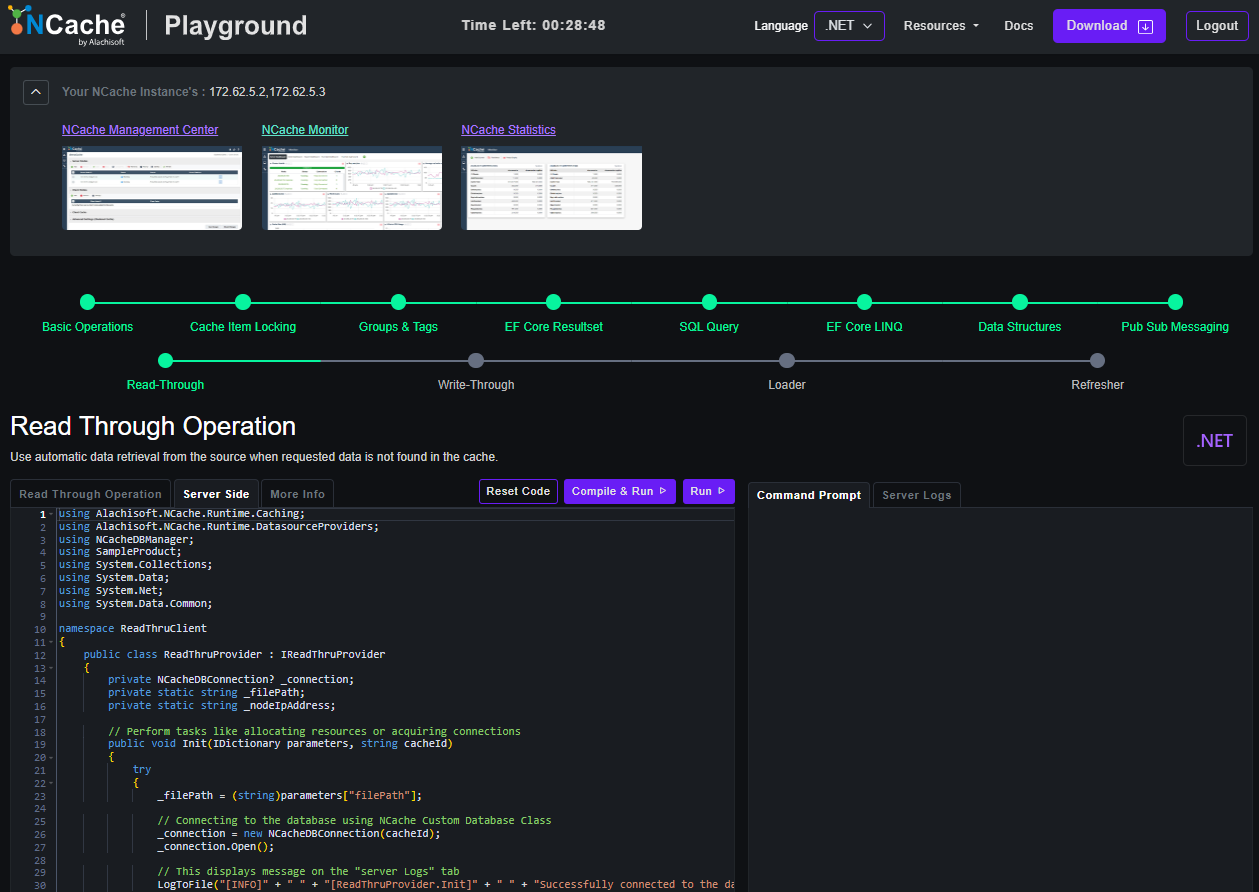The image size is (1259, 892).
Task: Select Cache Item Locking step marker
Action: [x=242, y=302]
